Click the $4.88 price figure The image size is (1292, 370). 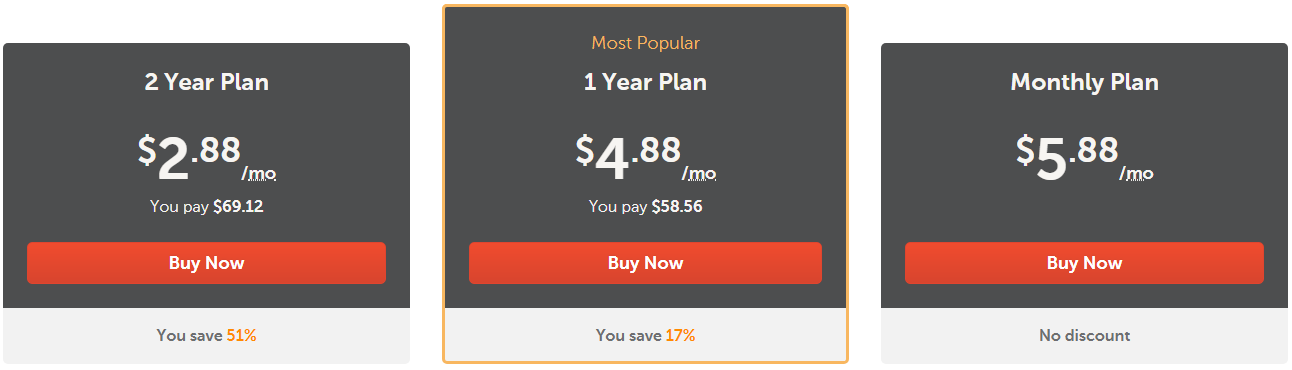[628, 158]
